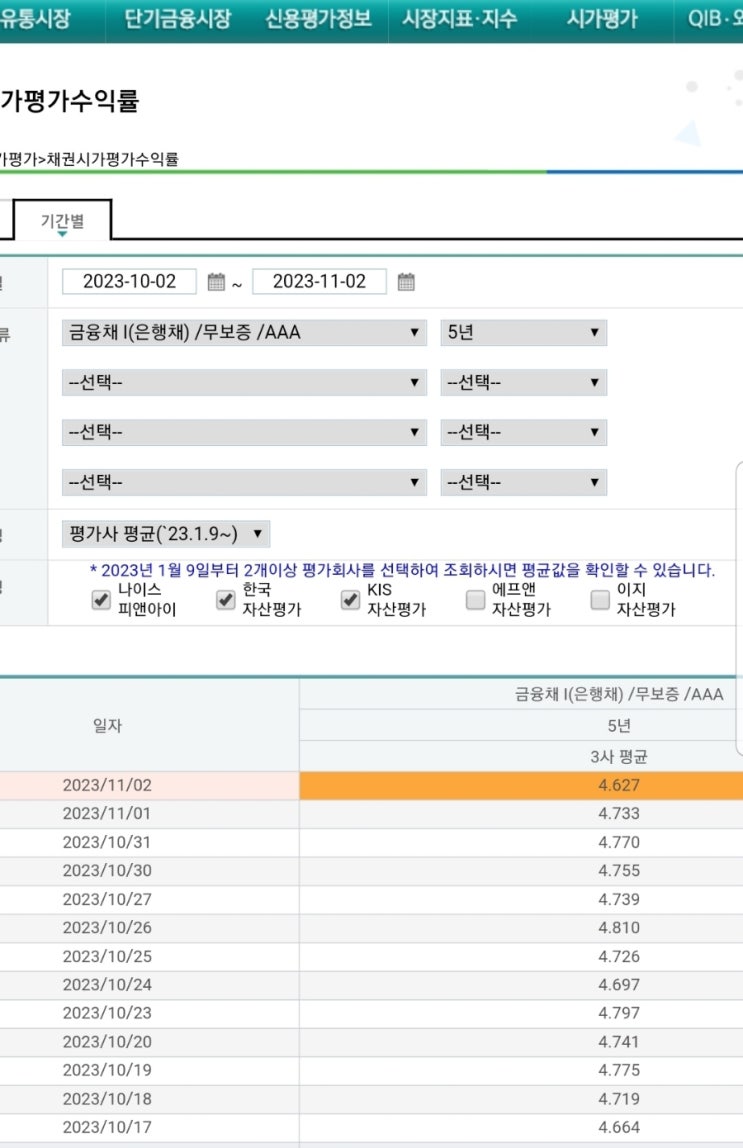Open the start date calendar picker icon
This screenshot has width=743, height=1148.
coord(216,282)
